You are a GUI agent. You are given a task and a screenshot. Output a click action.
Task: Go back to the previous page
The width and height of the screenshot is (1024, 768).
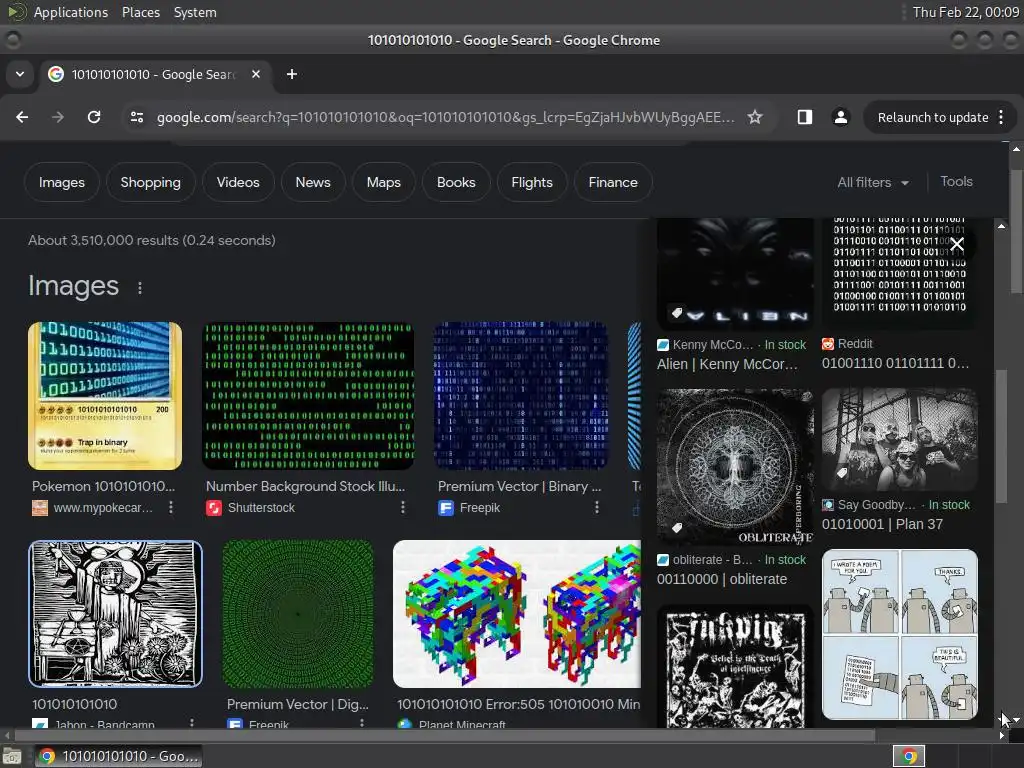click(22, 117)
